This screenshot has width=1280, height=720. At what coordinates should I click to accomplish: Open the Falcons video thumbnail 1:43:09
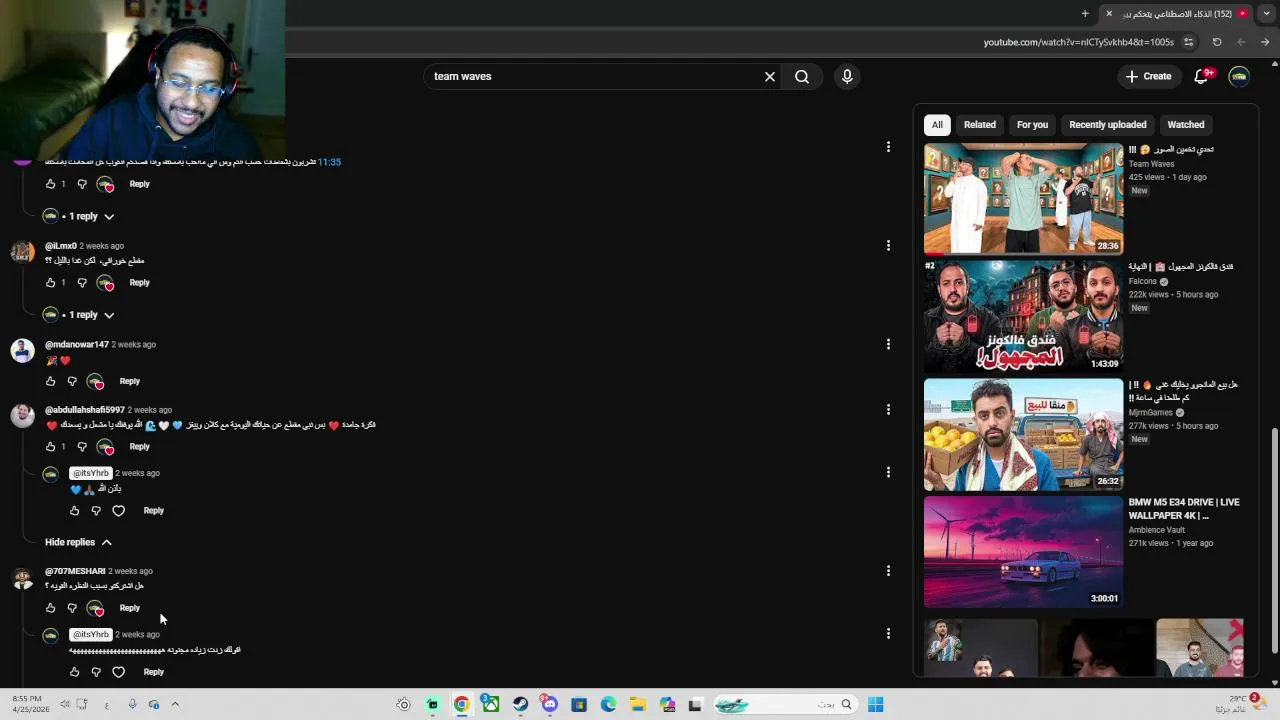[1023, 316]
